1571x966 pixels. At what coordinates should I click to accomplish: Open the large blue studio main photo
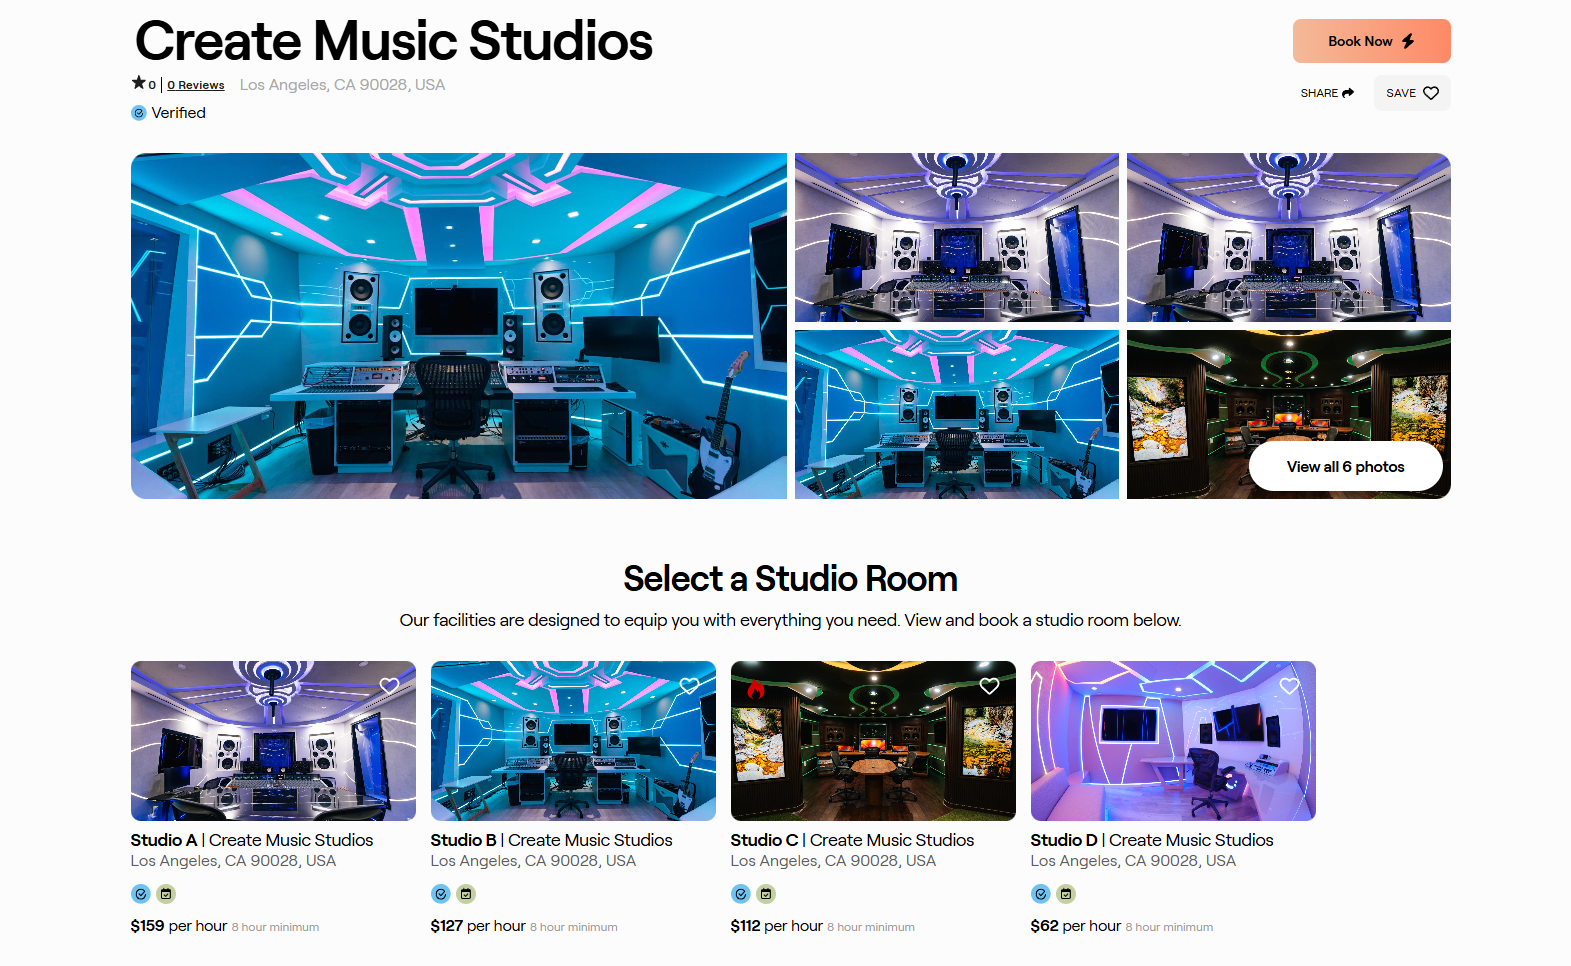[459, 326]
